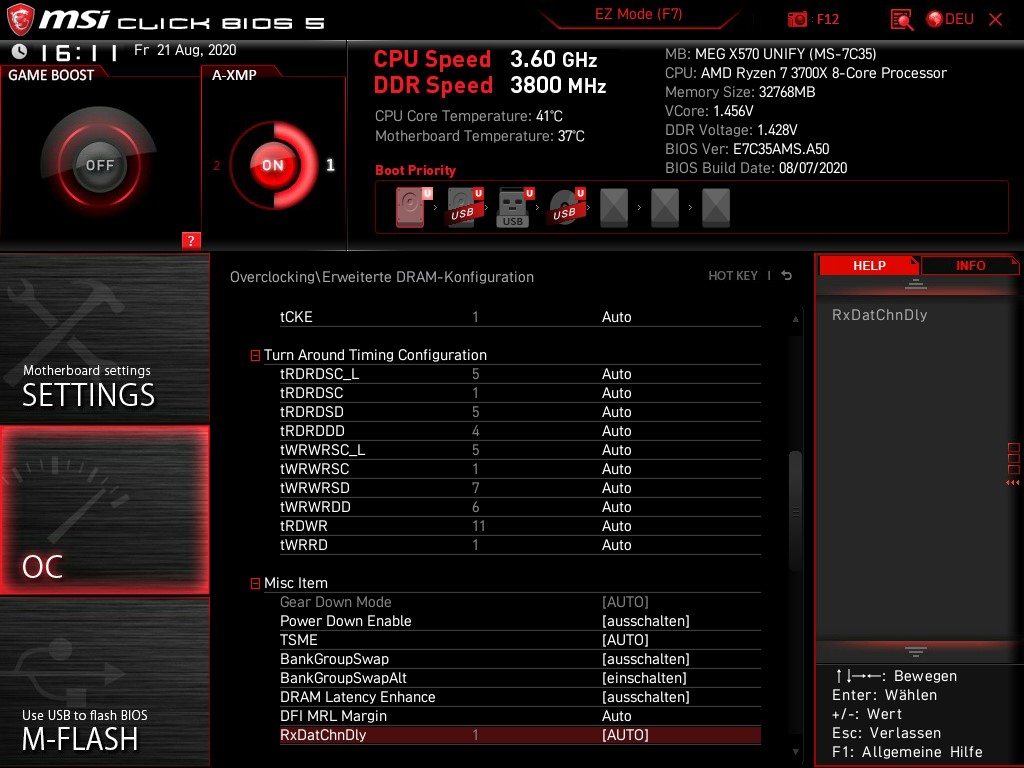1024x768 pixels.
Task: Select the DFI MRL Margin Auto field
Action: [616, 716]
